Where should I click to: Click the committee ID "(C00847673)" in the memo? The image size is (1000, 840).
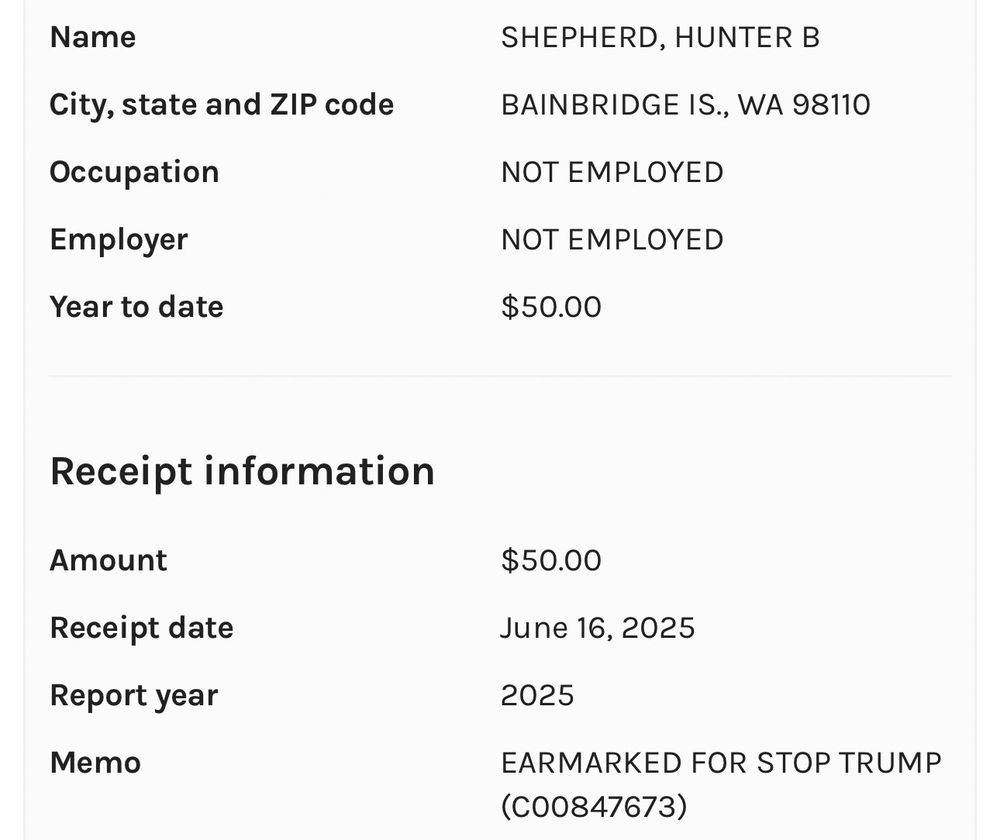(x=594, y=807)
